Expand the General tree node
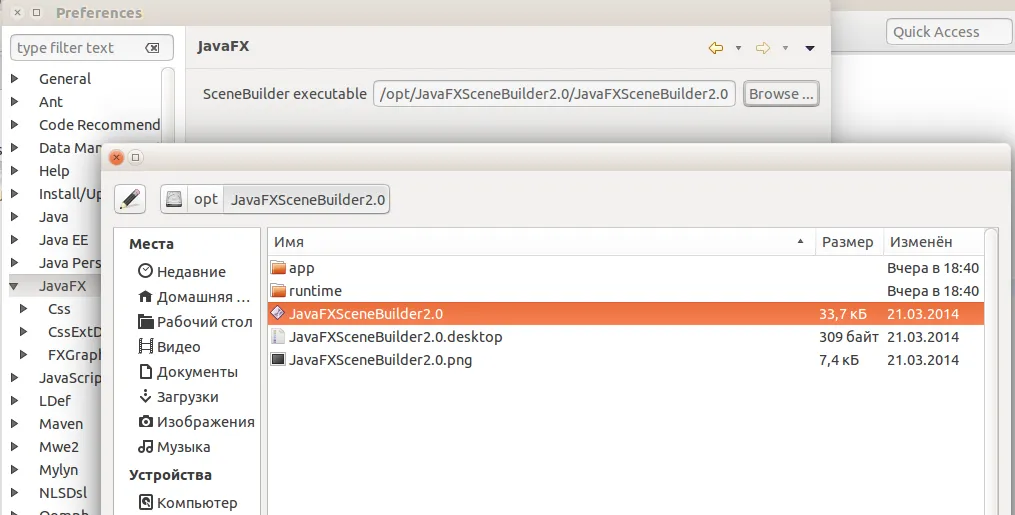1015x515 pixels. (x=15, y=78)
